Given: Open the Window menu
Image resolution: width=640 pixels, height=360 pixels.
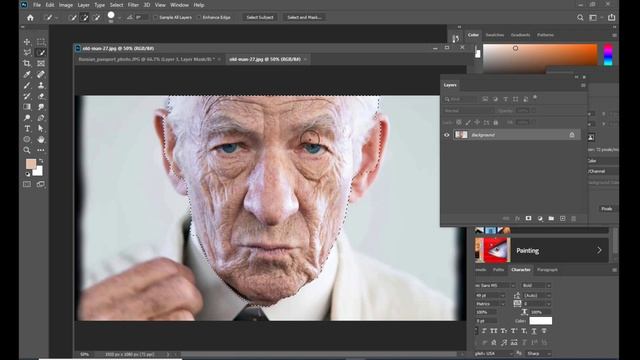Looking at the screenshot, I should 179,5.
